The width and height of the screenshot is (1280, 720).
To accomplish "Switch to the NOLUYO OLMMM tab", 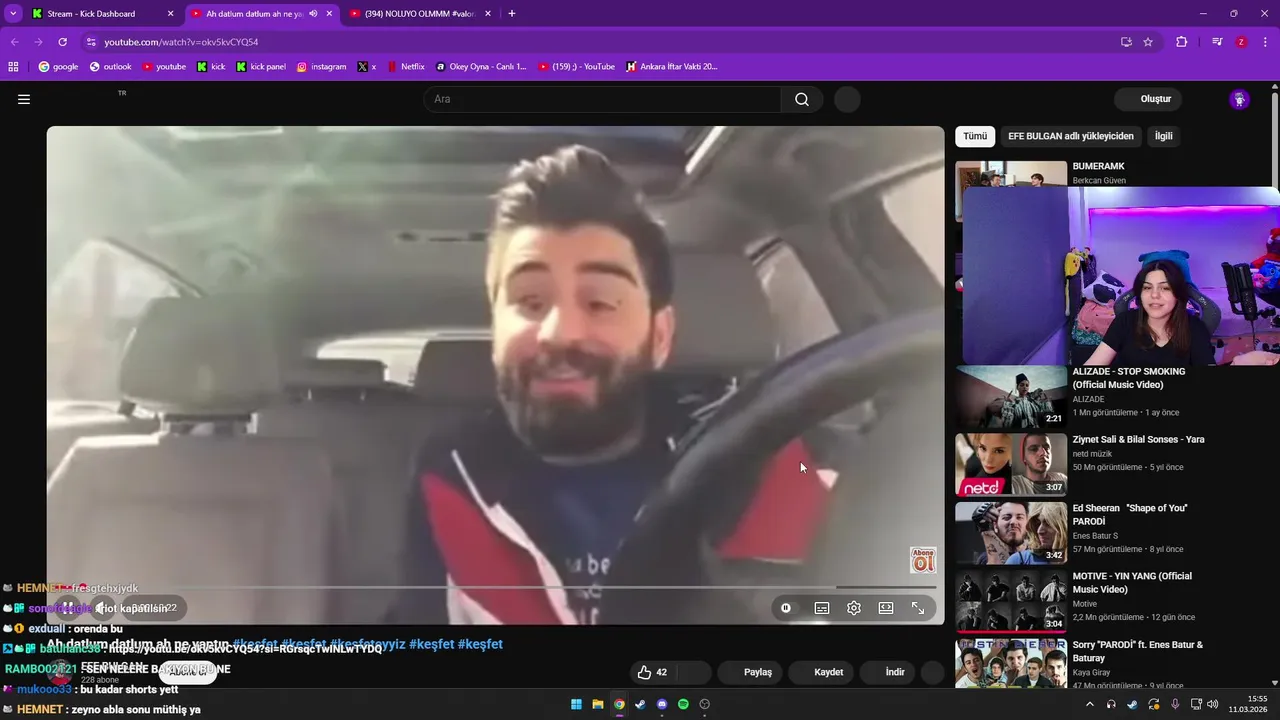I will point(419,14).
